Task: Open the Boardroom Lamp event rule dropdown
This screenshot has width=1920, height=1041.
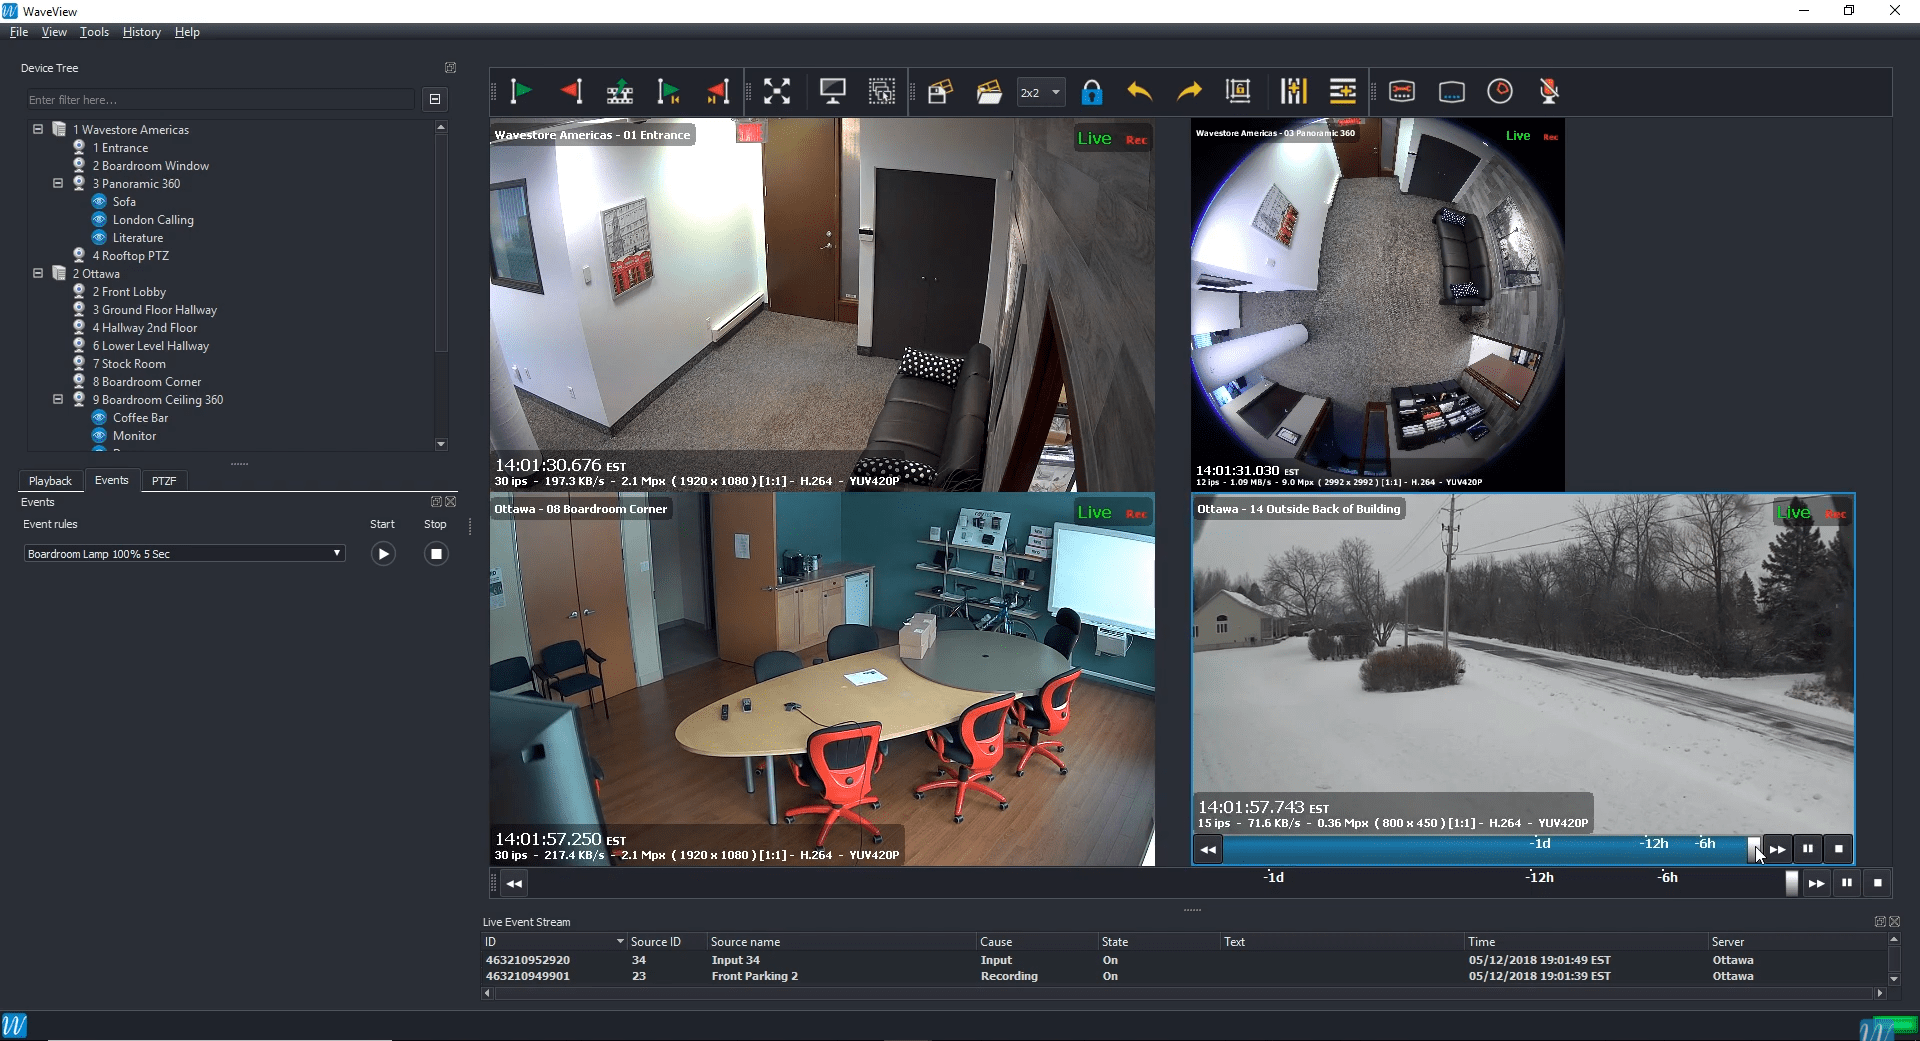Action: point(184,554)
